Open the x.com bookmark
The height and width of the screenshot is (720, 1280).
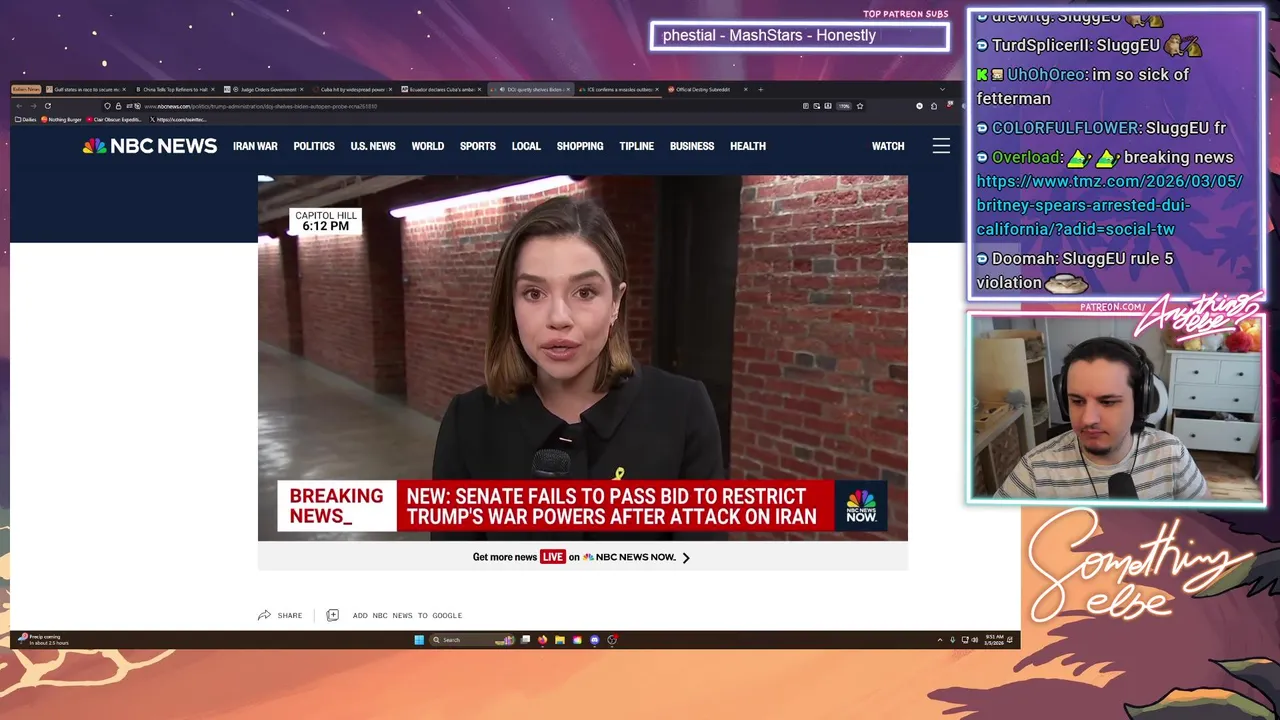pos(178,119)
